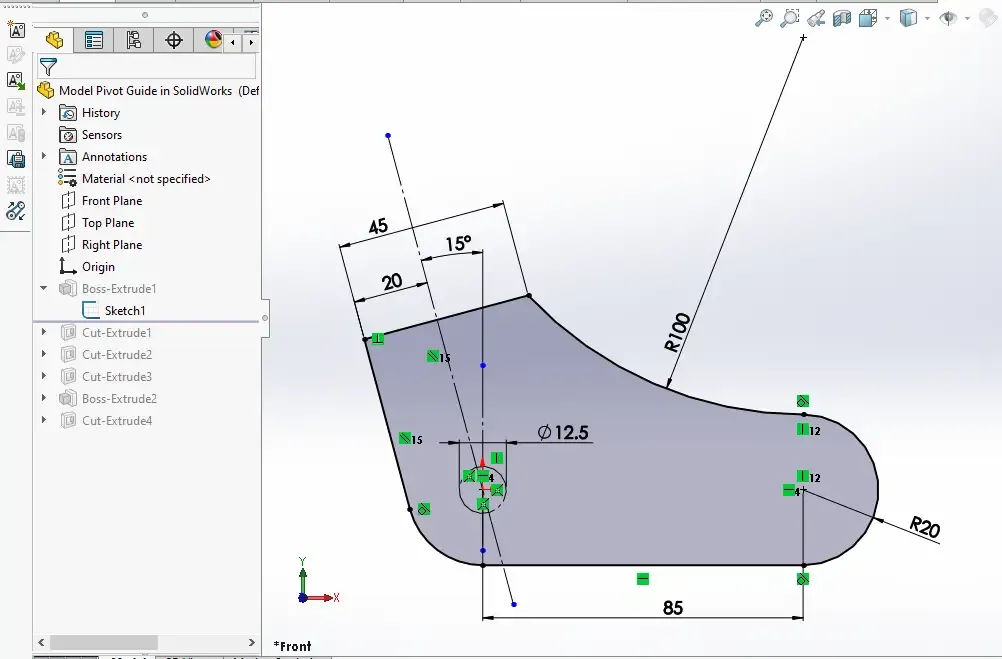This screenshot has height=659, width=1002.
Task: Expand the Cut-Extrude1 feature
Action: coord(44,332)
